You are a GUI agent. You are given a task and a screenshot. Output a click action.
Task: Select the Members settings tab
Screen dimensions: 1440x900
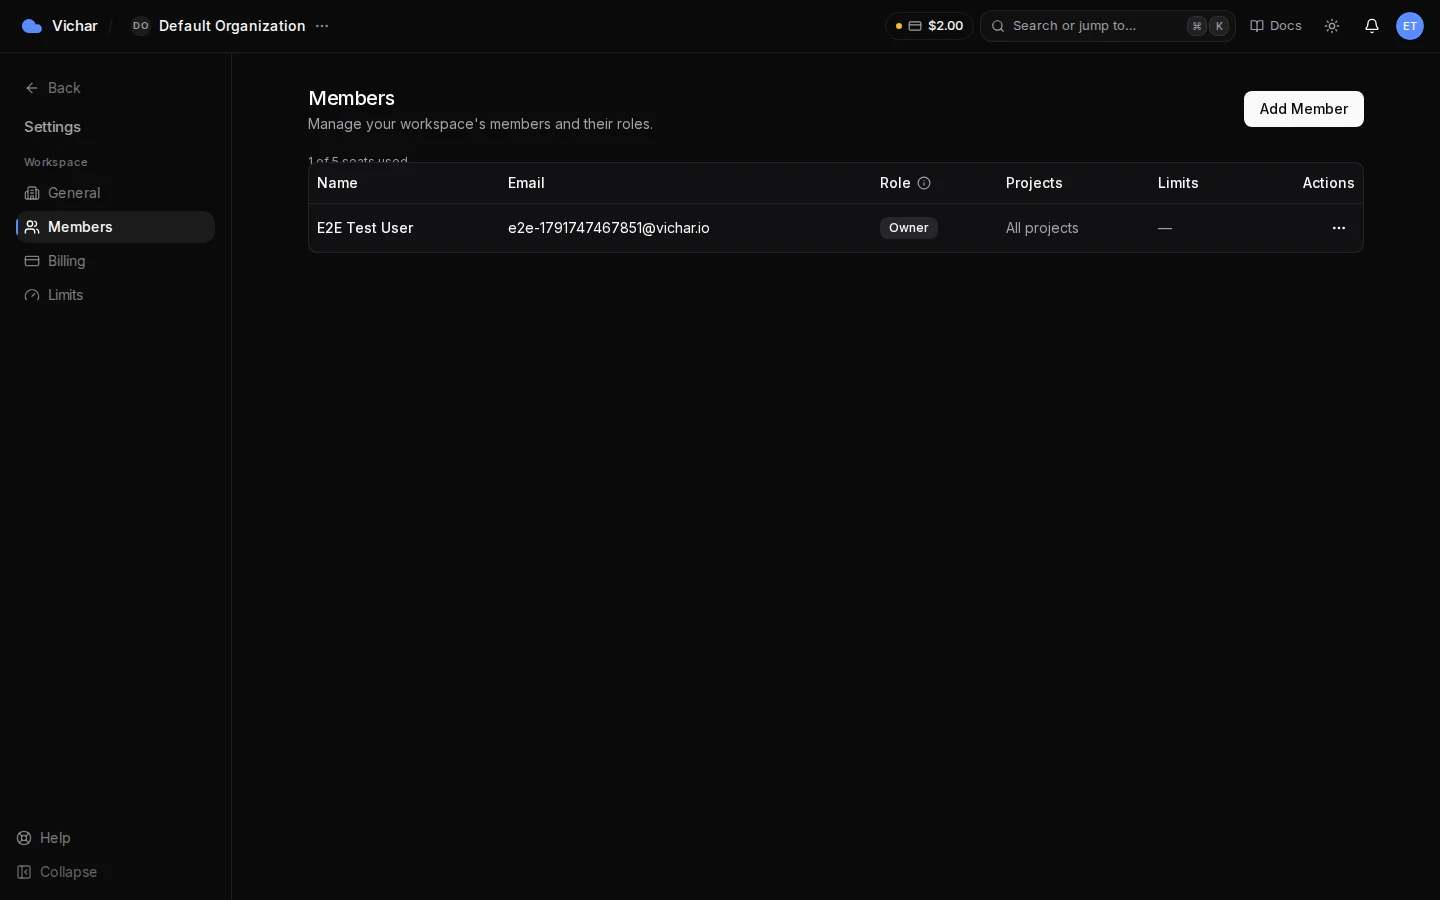(x=115, y=227)
